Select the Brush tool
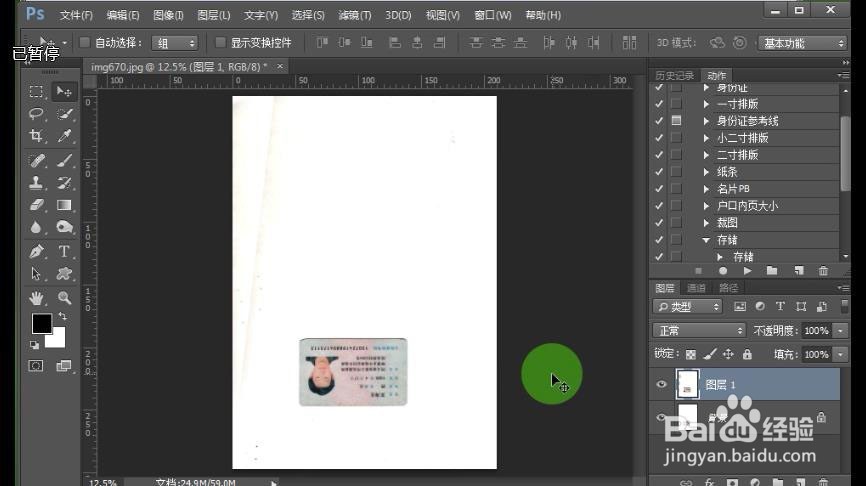 [x=64, y=161]
